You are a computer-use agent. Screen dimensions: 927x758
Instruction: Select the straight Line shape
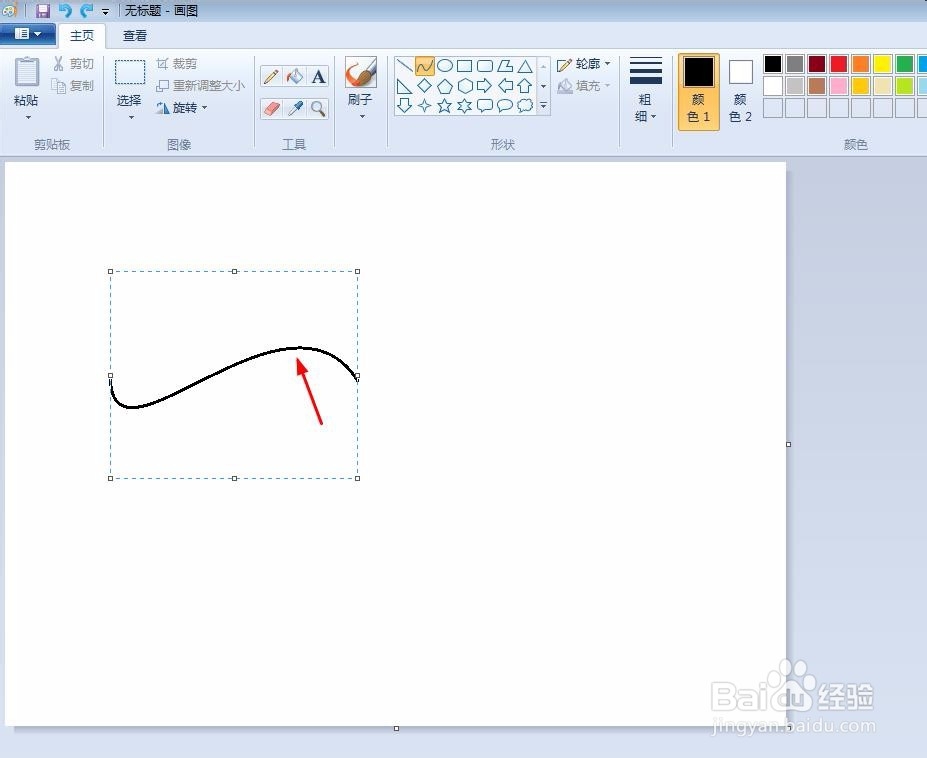[x=404, y=66]
